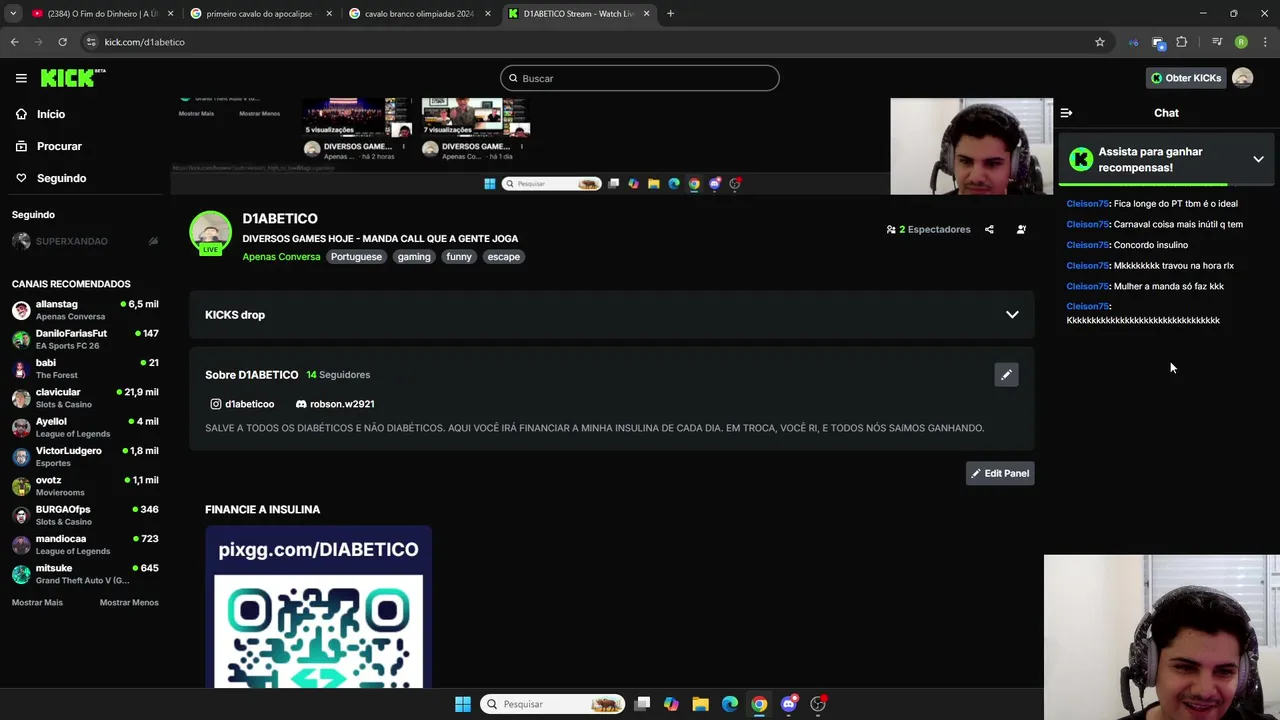Click the Apenas Conversa category link
Screen dimensions: 1280x720
point(281,257)
